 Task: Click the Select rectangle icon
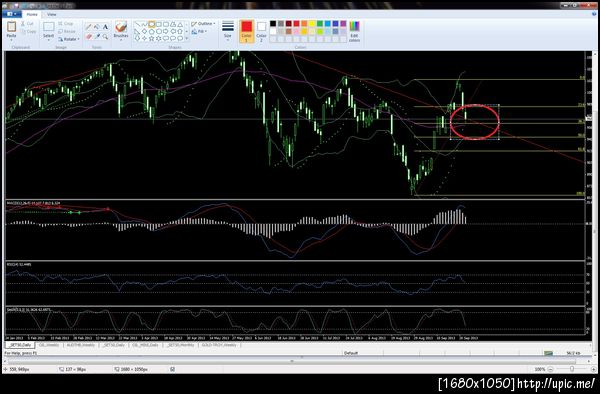(x=49, y=26)
